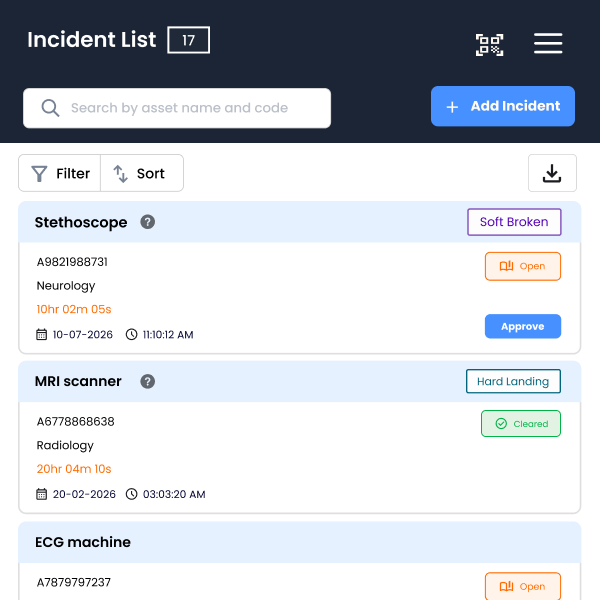The image size is (600, 600).
Task: Click the clock icon beside 11:10:12 AM
Action: (132, 335)
